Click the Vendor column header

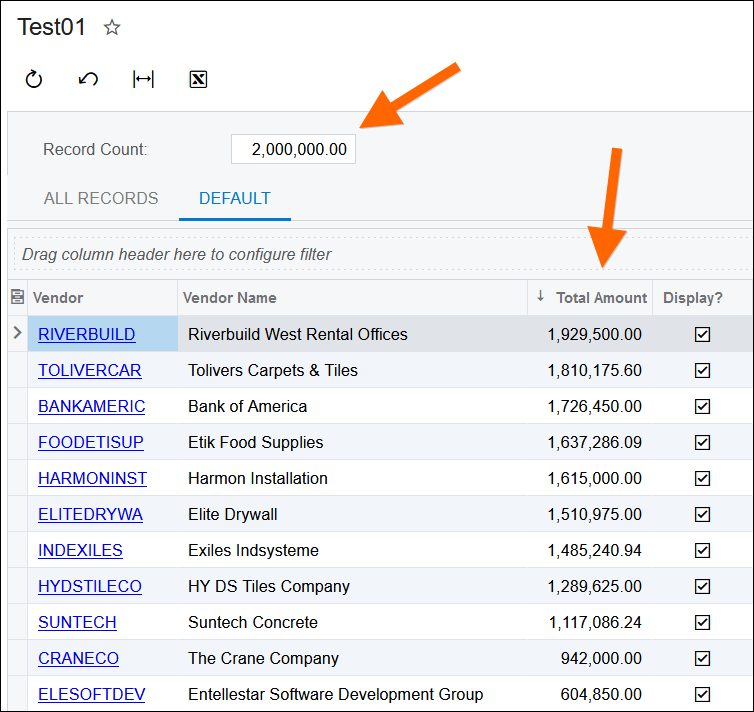point(58,297)
